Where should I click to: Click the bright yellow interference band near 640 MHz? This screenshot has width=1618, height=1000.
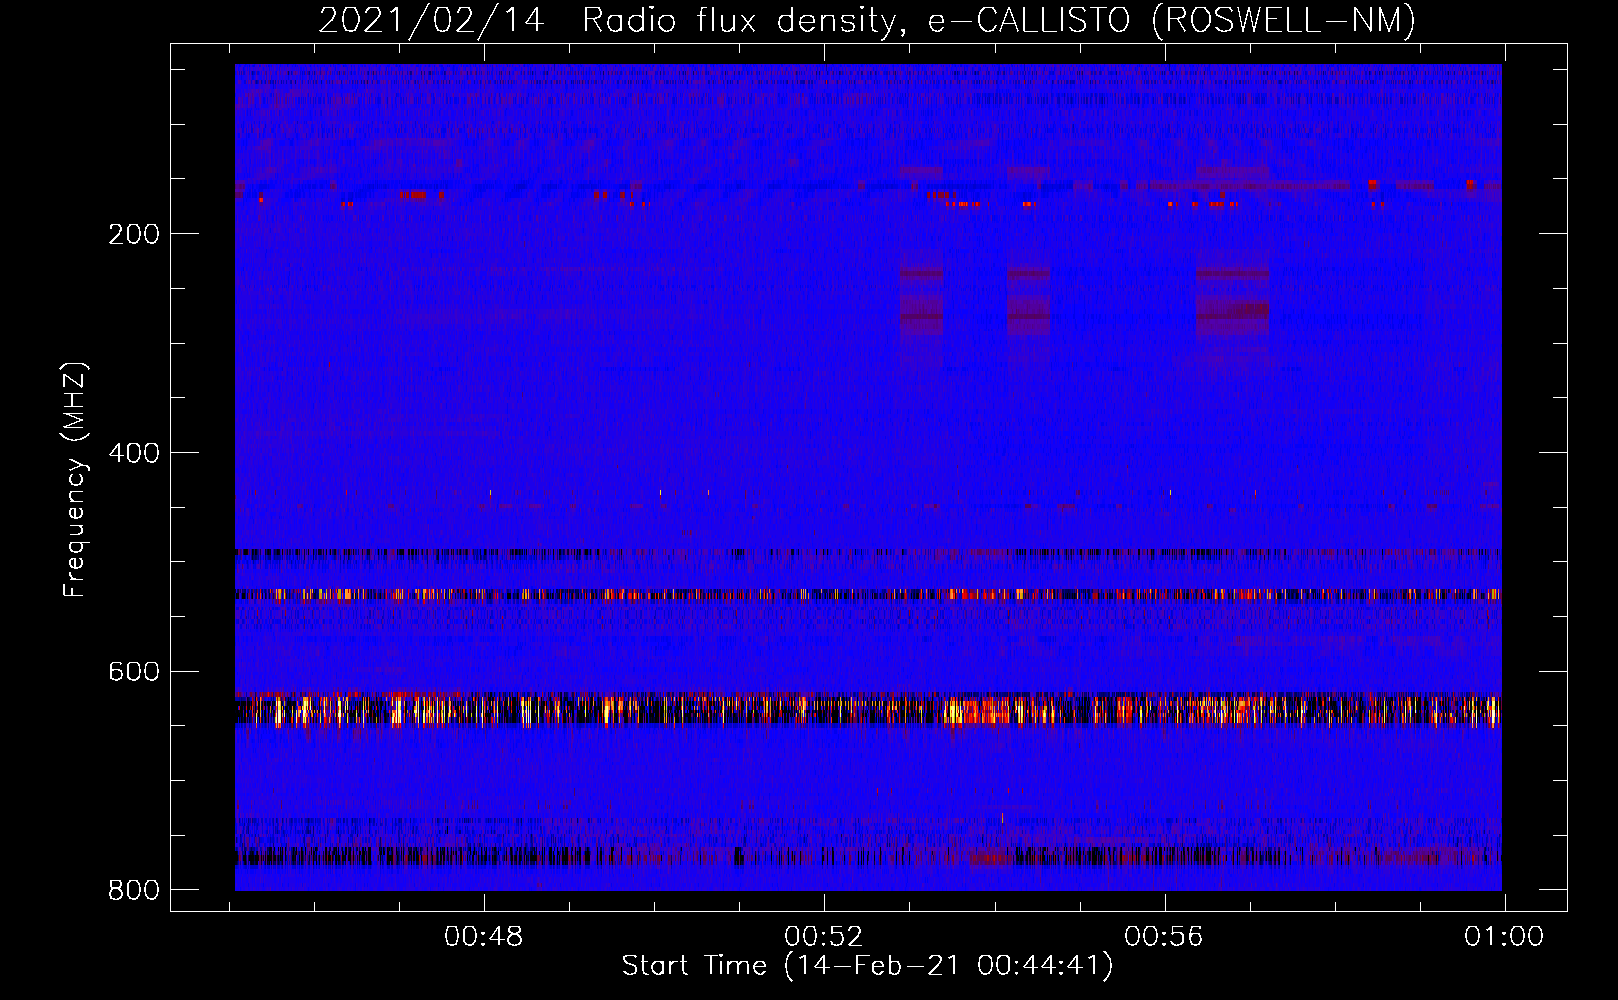(868, 710)
